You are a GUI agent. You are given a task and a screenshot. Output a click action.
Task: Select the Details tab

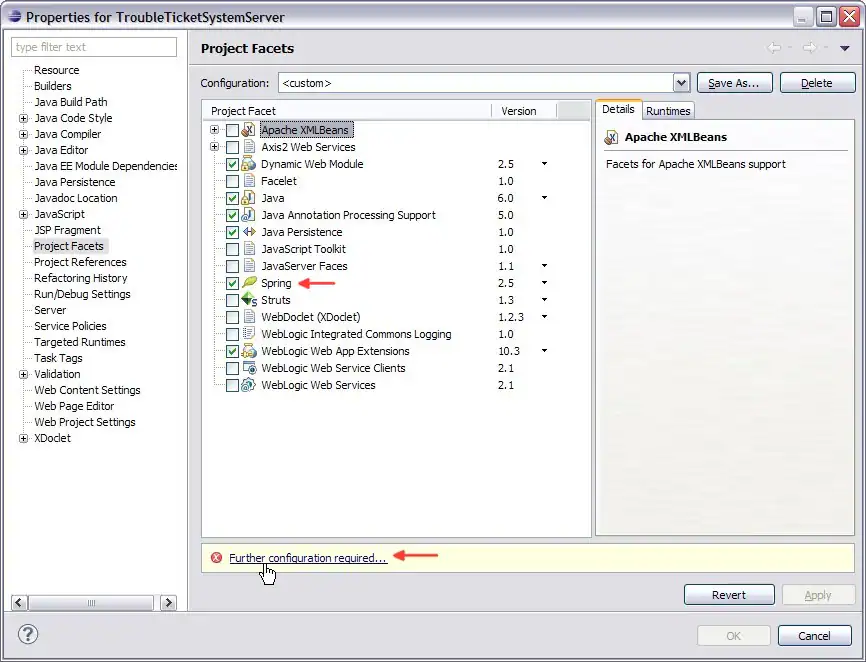coord(618,109)
